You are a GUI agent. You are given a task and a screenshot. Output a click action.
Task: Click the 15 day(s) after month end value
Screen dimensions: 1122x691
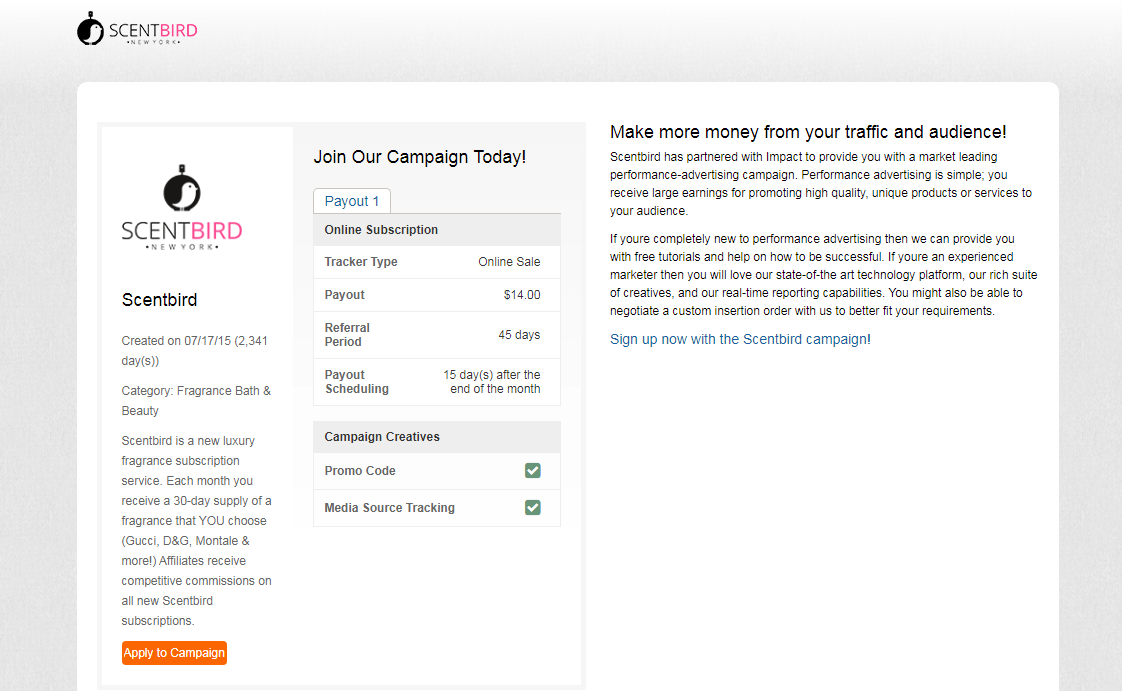(x=492, y=382)
